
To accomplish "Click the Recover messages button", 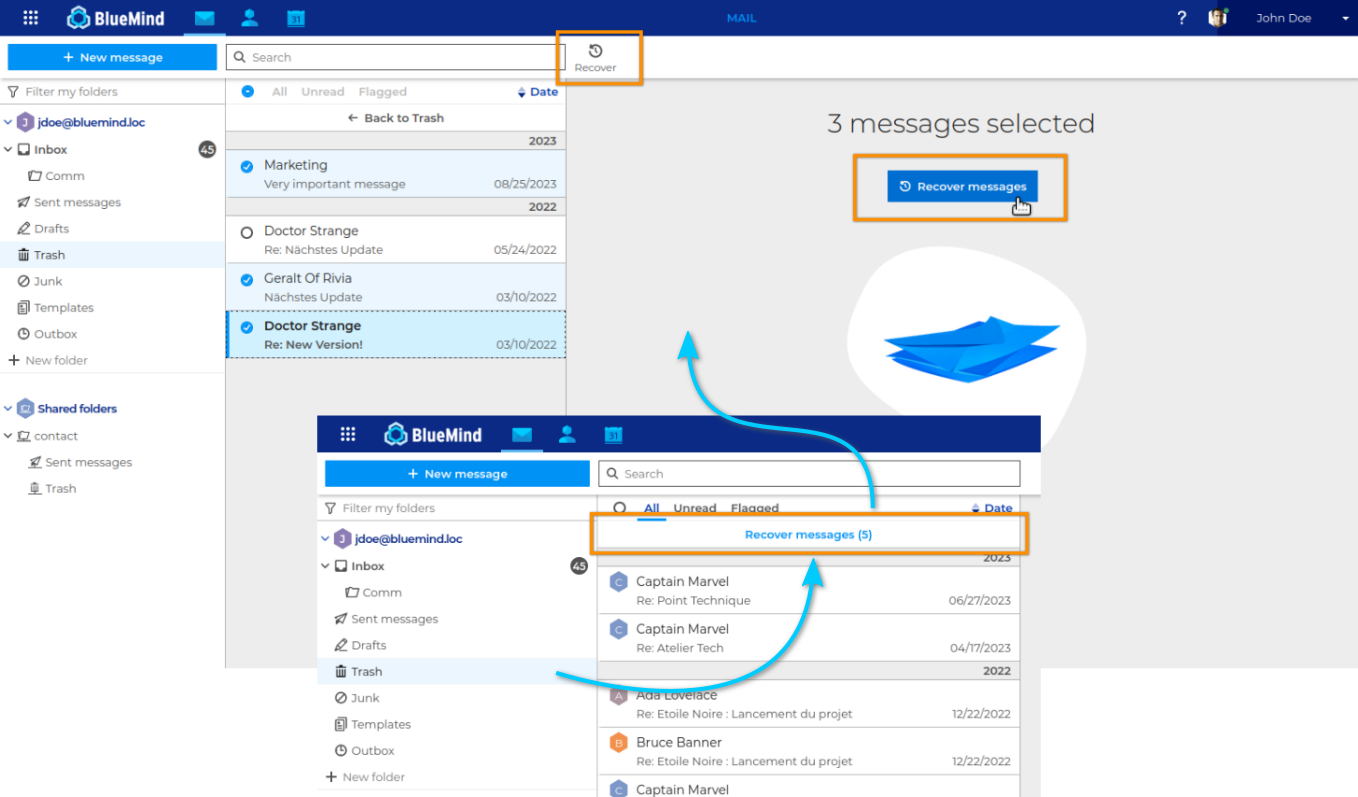I will point(962,186).
